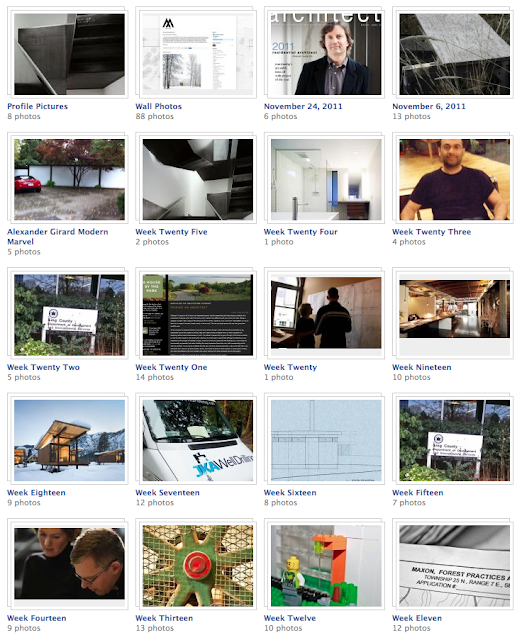Image resolution: width=522 pixels, height=640 pixels.
Task: Open Week Seventeen well drilling van thumbnail
Action: 198,440
